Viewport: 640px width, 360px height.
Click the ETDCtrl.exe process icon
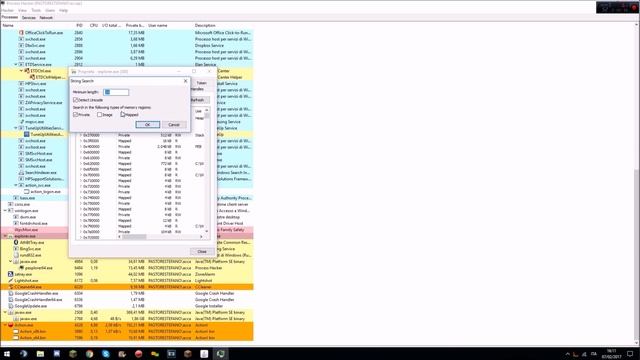[x=27, y=71]
